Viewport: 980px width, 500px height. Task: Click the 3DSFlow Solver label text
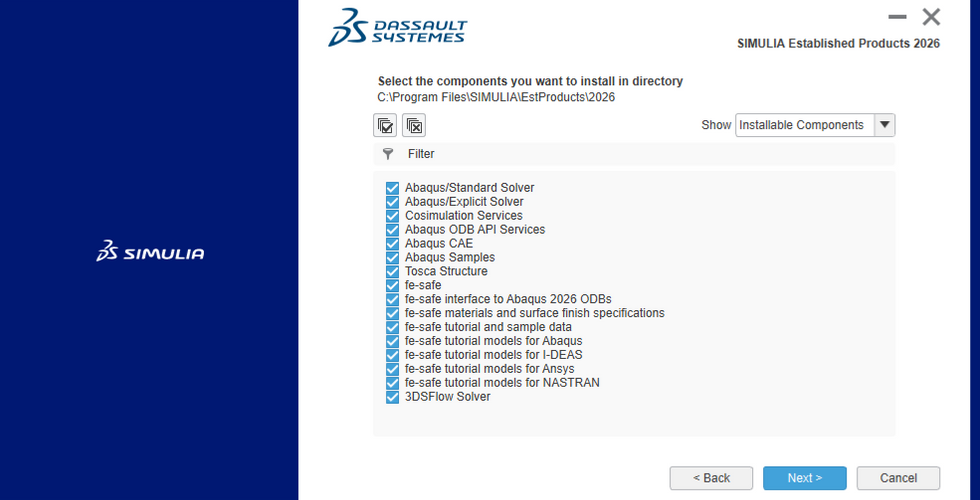(448, 397)
